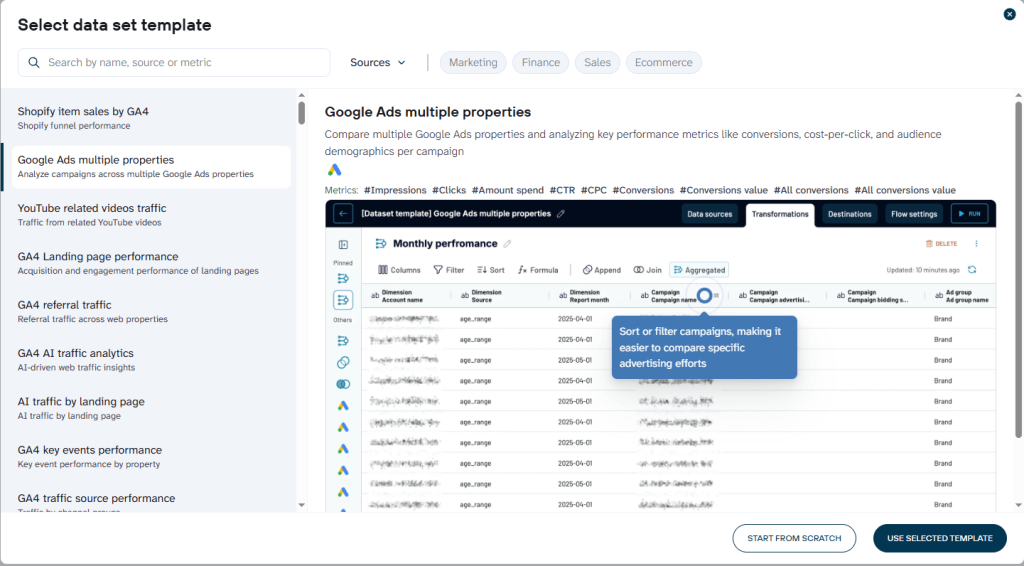Click the search by name input field
The image size is (1024, 566).
click(x=174, y=63)
